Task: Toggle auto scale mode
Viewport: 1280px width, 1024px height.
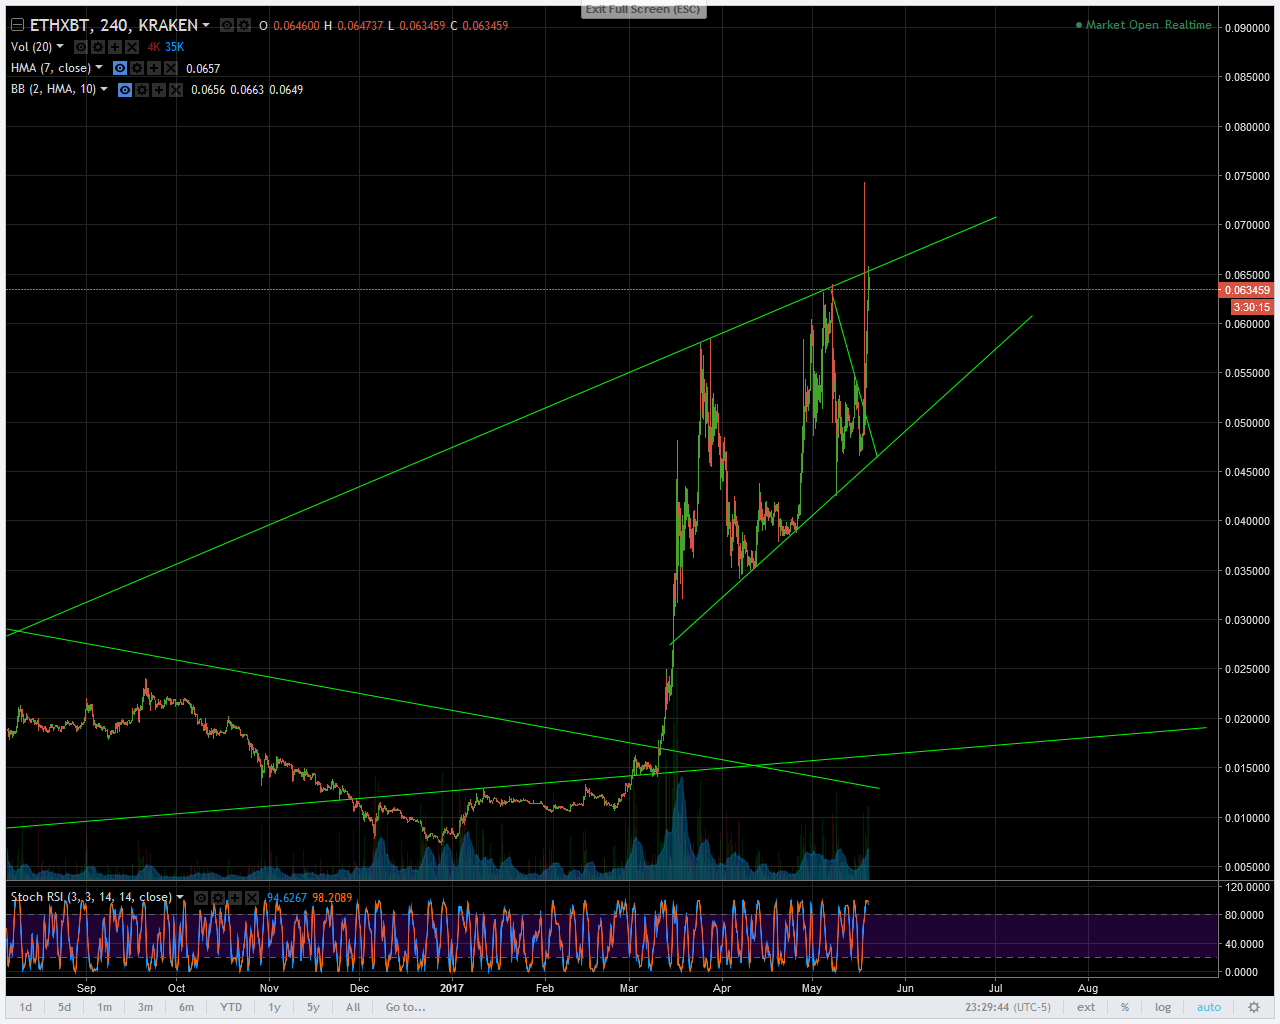Action: [x=1209, y=1007]
